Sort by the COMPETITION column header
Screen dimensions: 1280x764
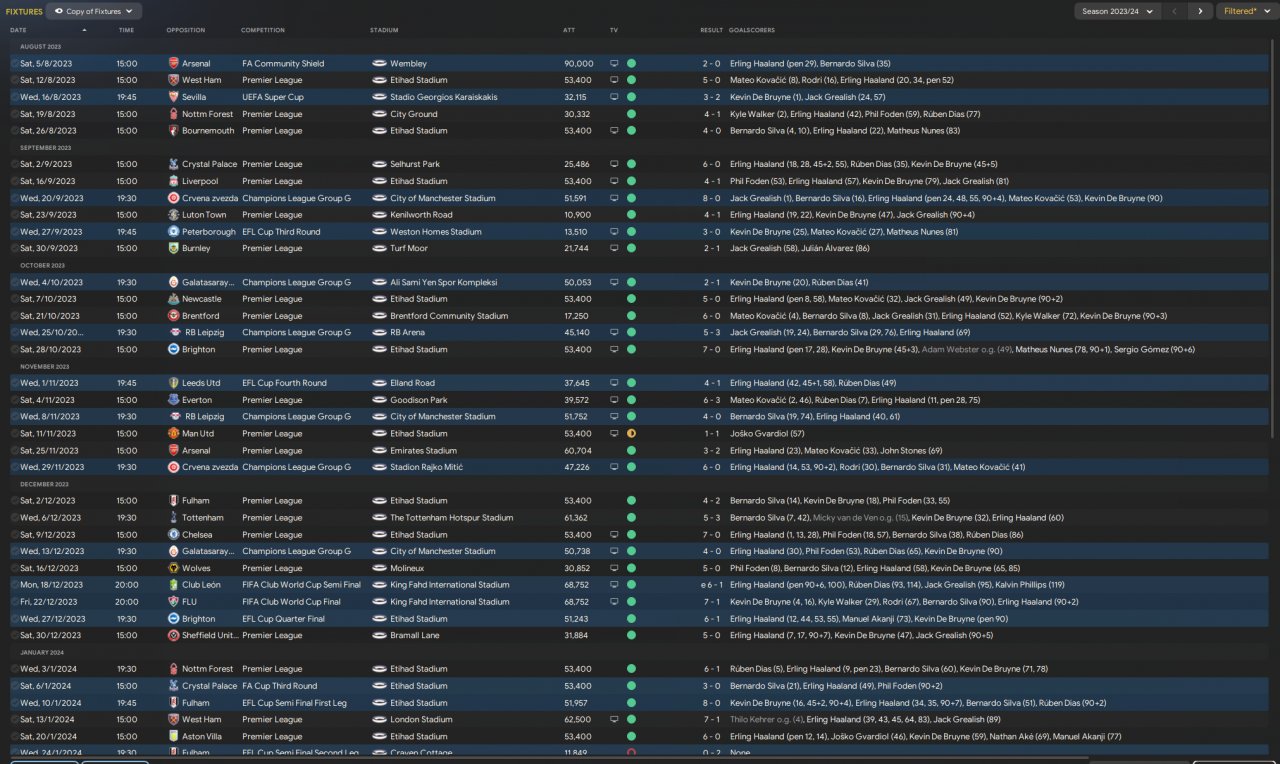point(263,30)
